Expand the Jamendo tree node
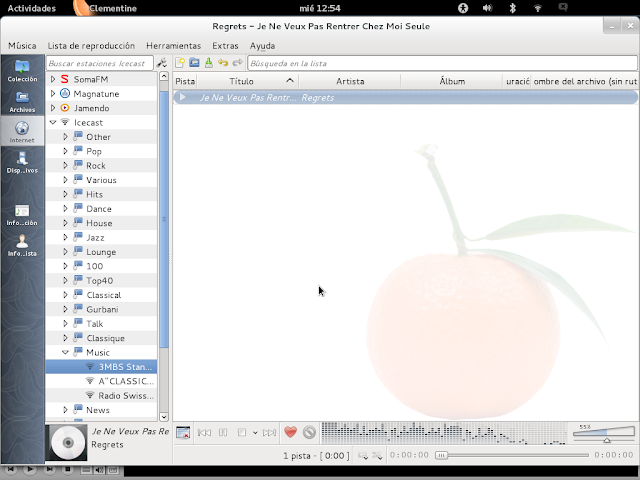 pos(53,108)
